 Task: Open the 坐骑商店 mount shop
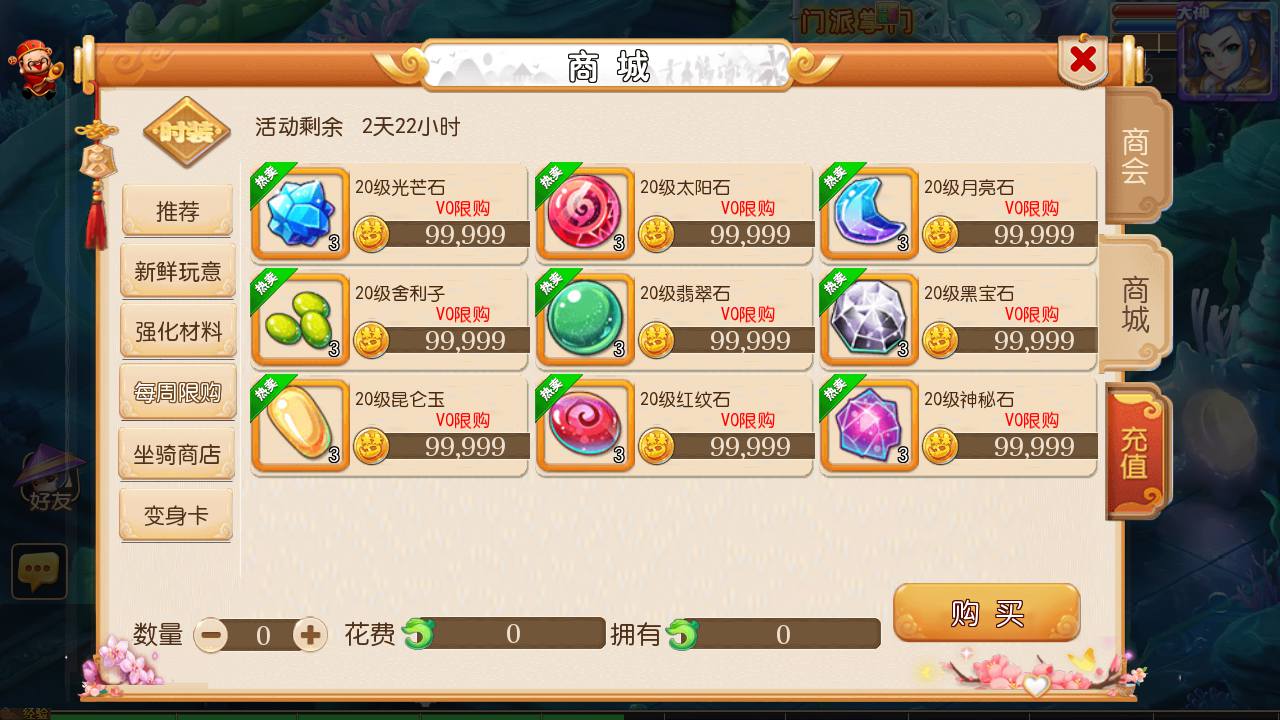(x=178, y=454)
